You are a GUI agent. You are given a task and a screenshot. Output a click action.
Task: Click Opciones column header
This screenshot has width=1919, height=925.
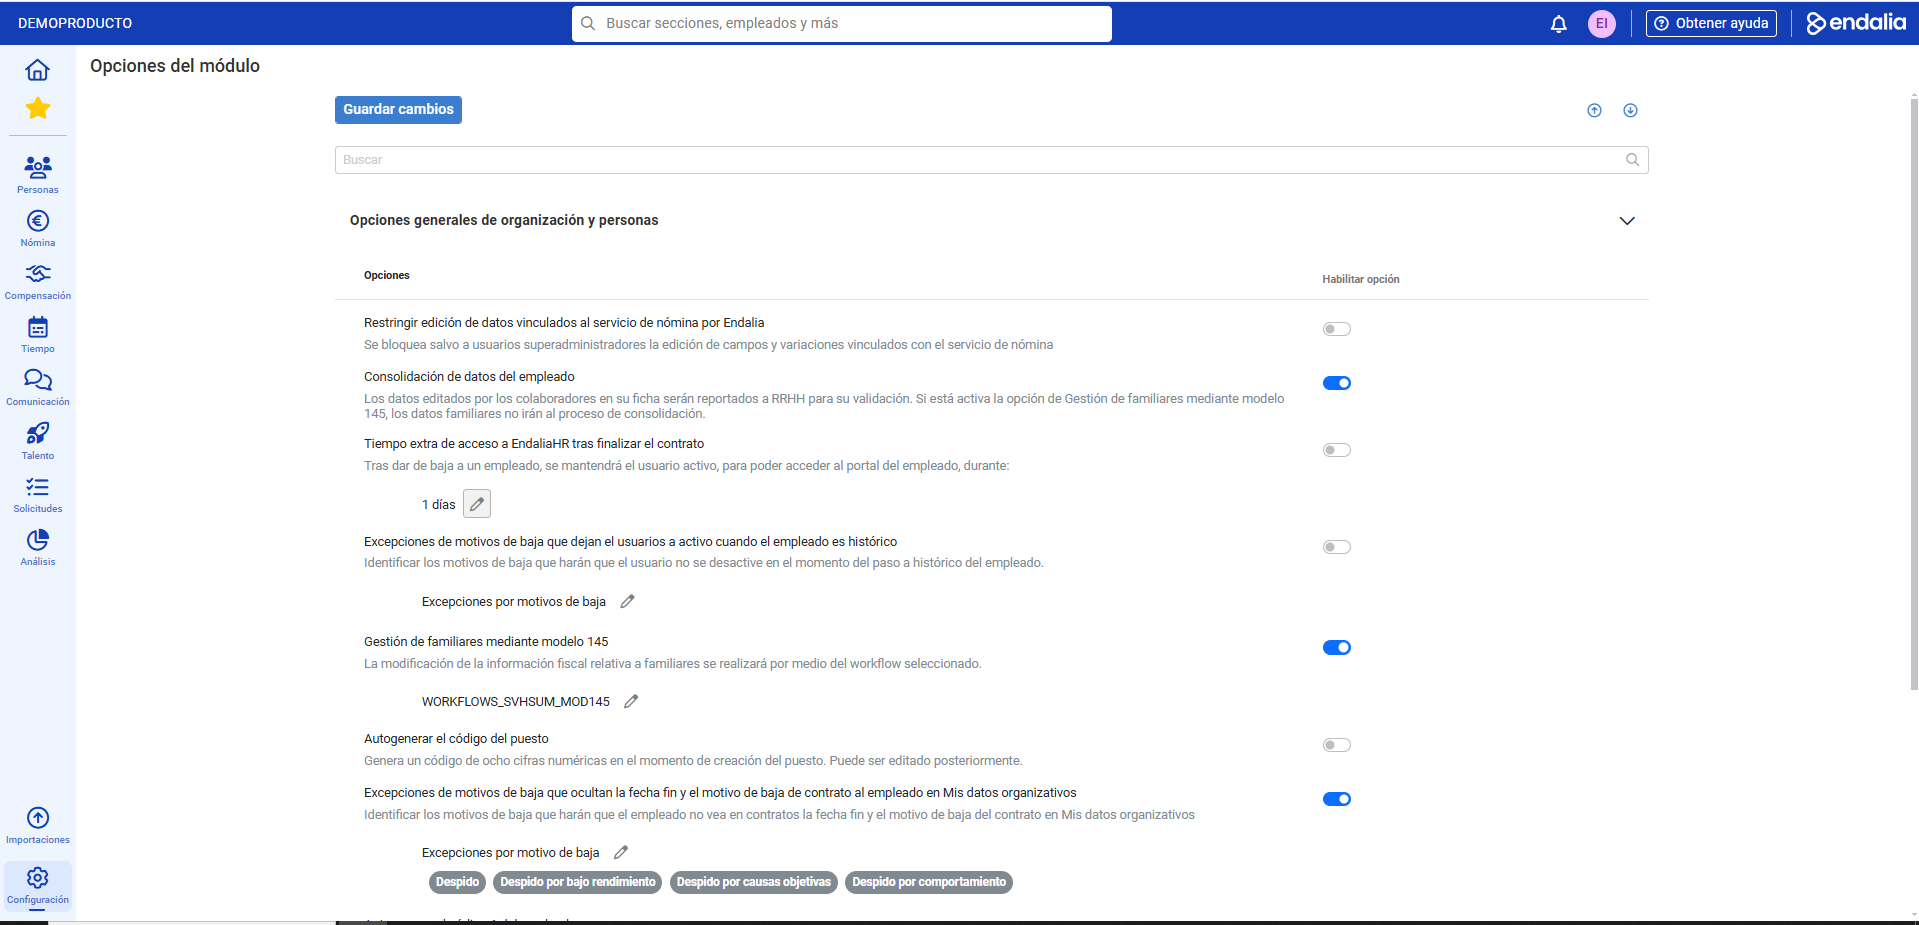(x=387, y=275)
